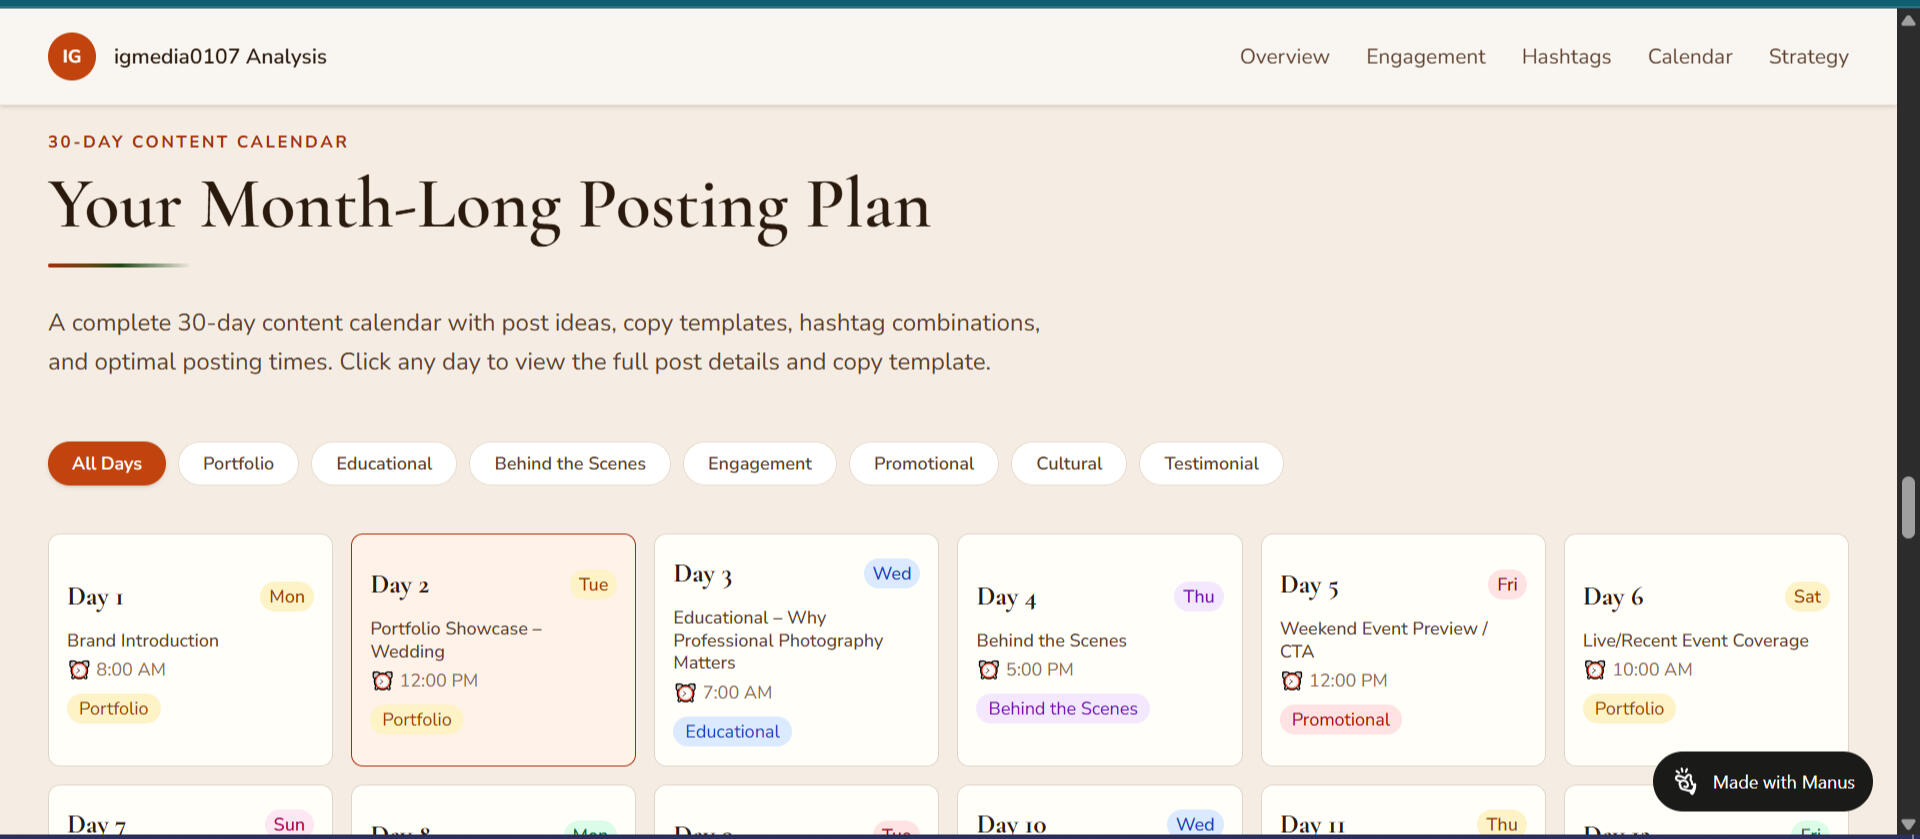
Task: Click the scrollbar up arrow
Action: [x=1908, y=20]
